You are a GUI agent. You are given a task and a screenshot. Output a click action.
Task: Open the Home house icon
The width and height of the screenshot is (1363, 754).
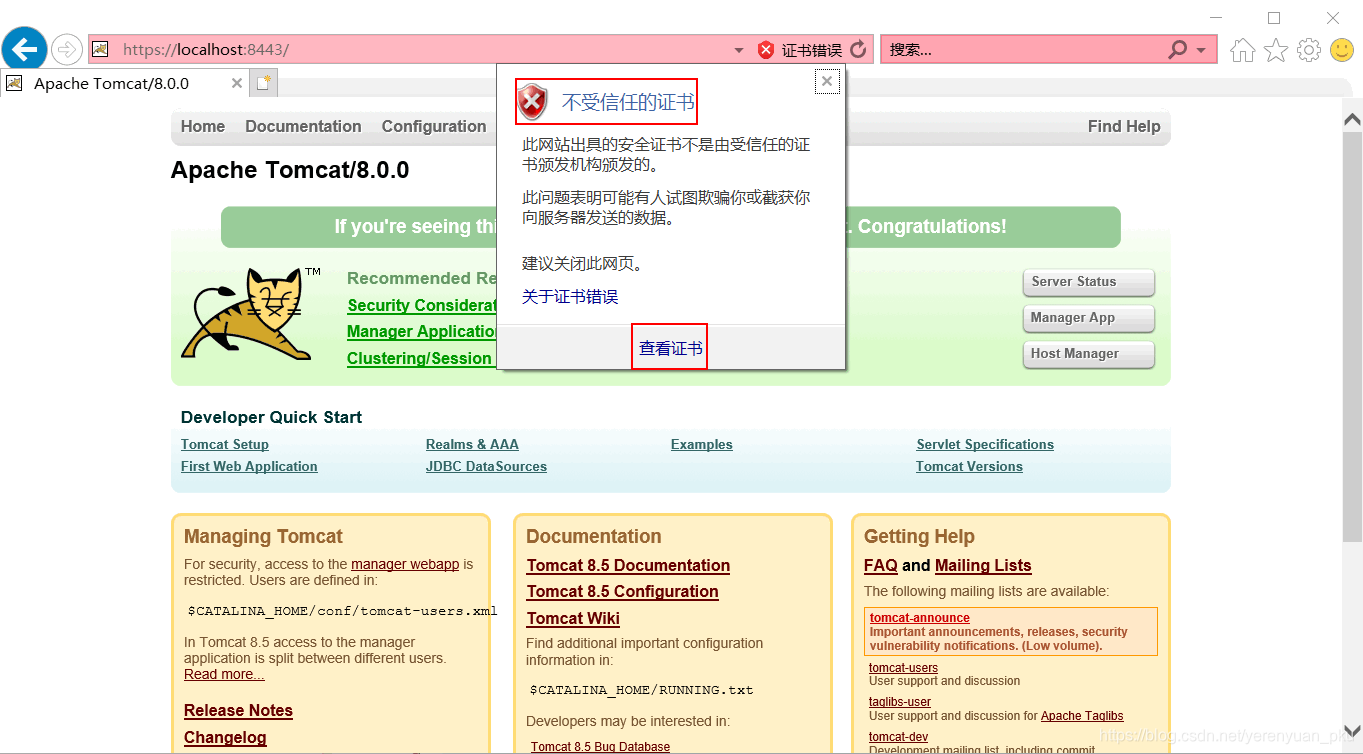click(1242, 50)
